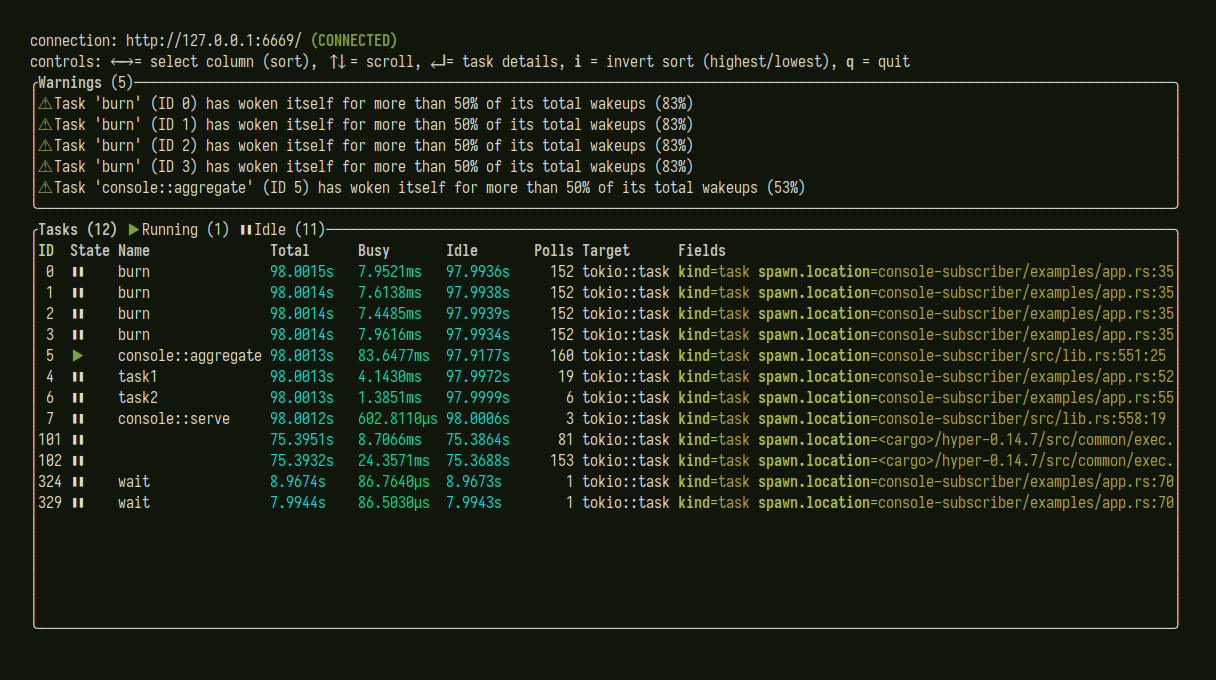Select the task1 name cell
1216x680 pixels.
(138, 377)
